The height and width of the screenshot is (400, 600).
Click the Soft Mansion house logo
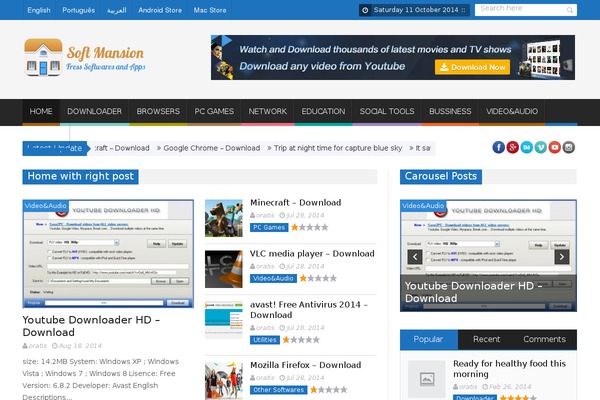(x=43, y=57)
